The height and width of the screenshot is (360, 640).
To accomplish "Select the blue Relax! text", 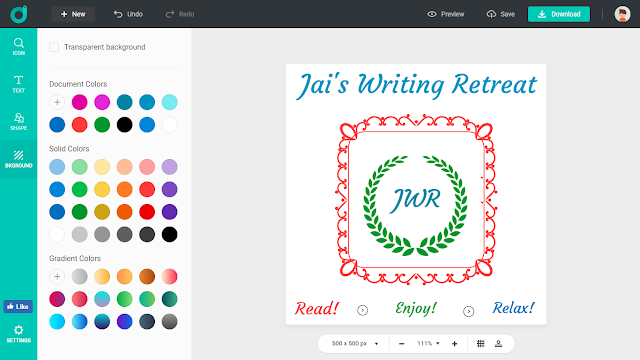I will 513,308.
